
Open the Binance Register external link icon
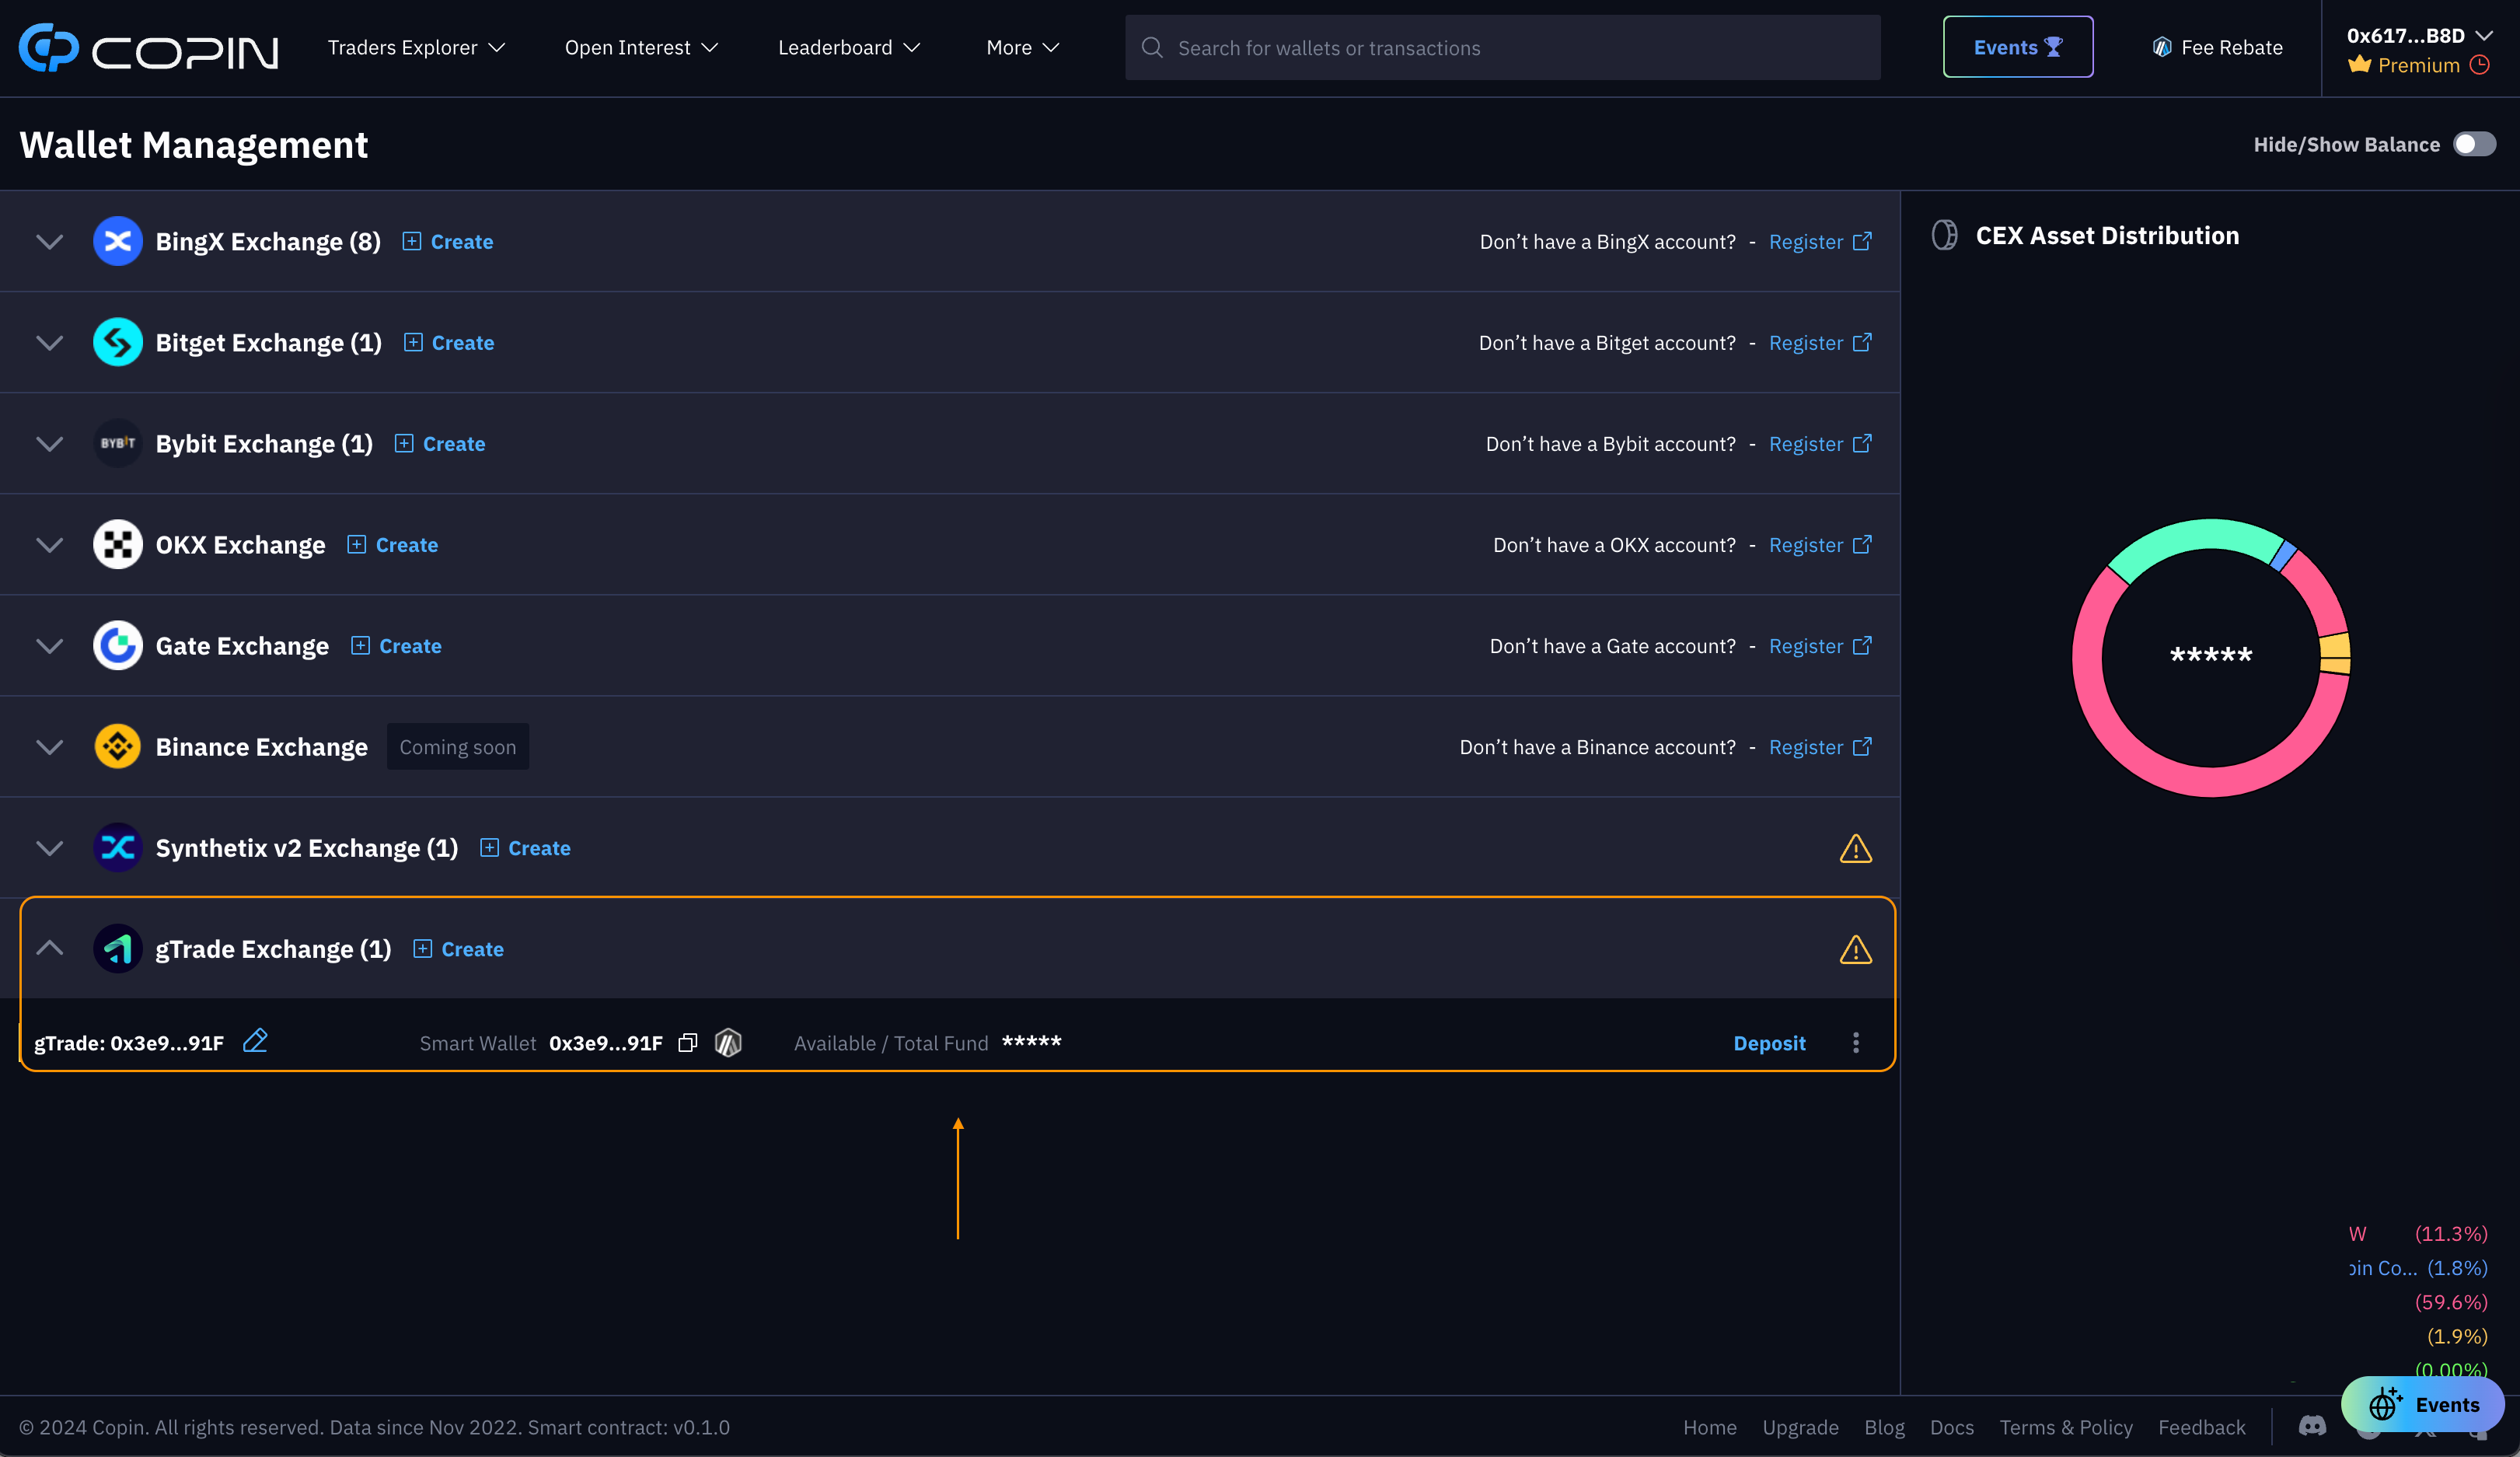(x=1862, y=746)
